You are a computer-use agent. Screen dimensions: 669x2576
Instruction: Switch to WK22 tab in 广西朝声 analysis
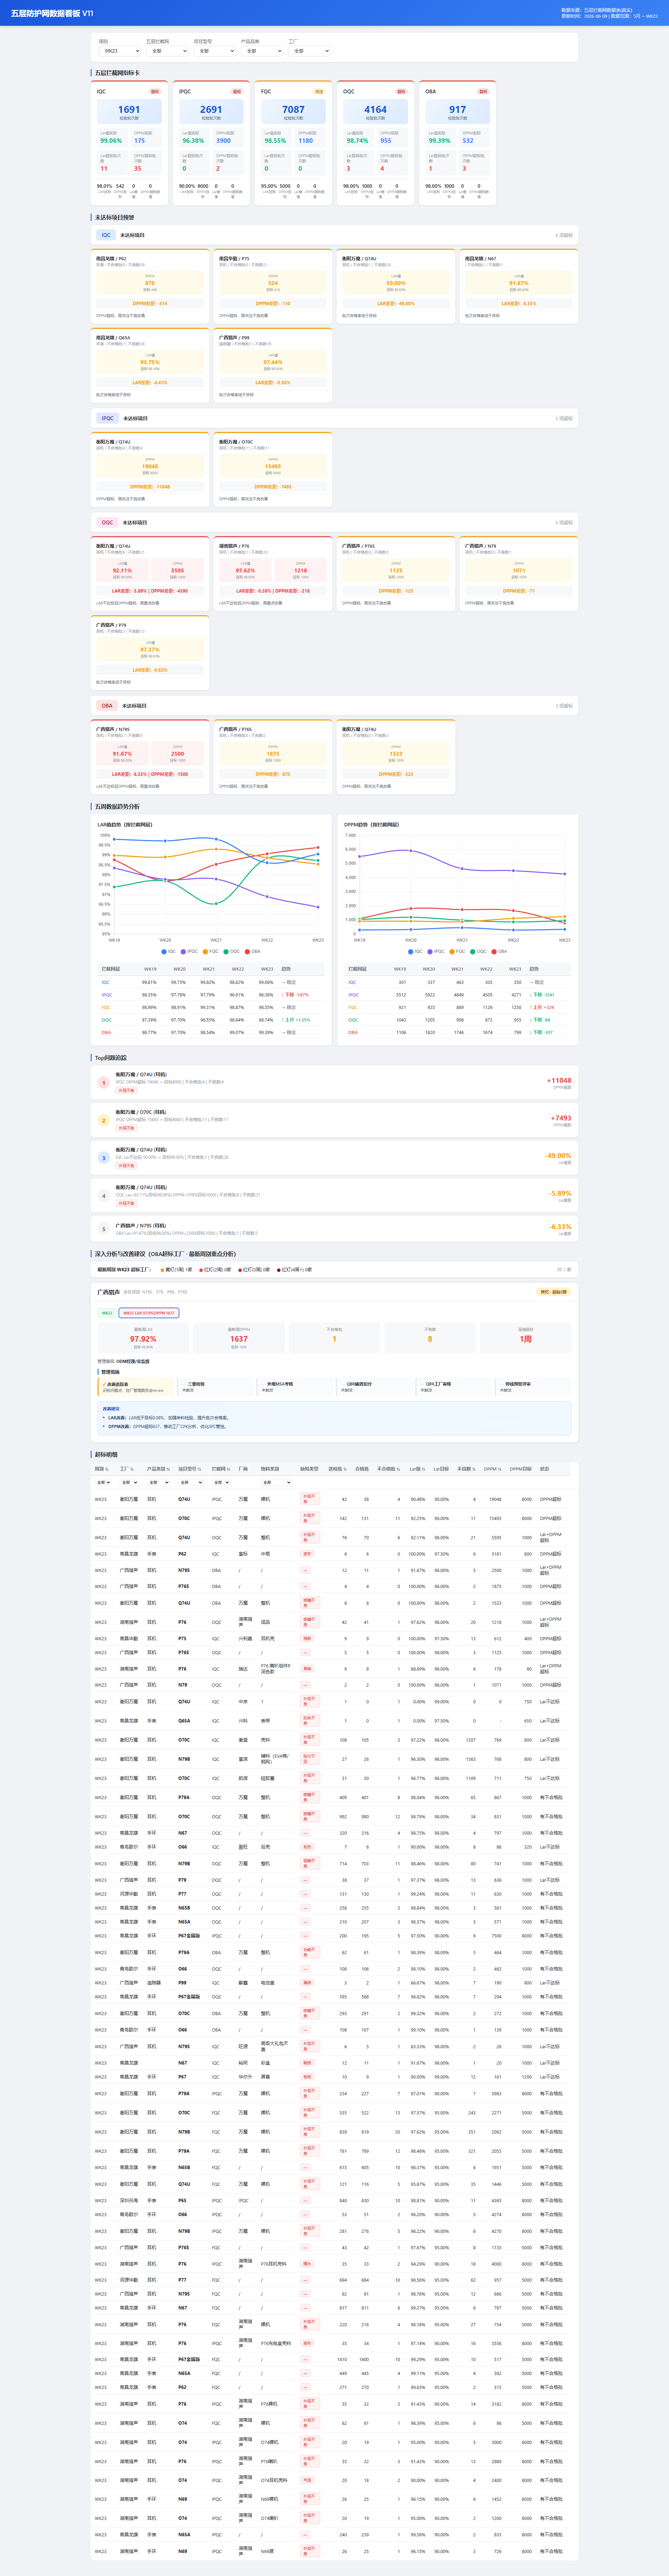tap(107, 1313)
